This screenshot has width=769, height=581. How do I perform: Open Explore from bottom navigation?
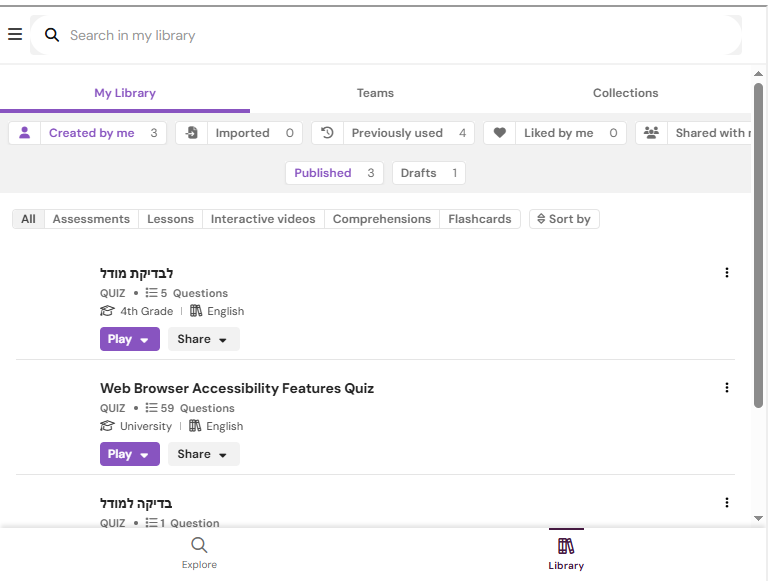click(199, 552)
